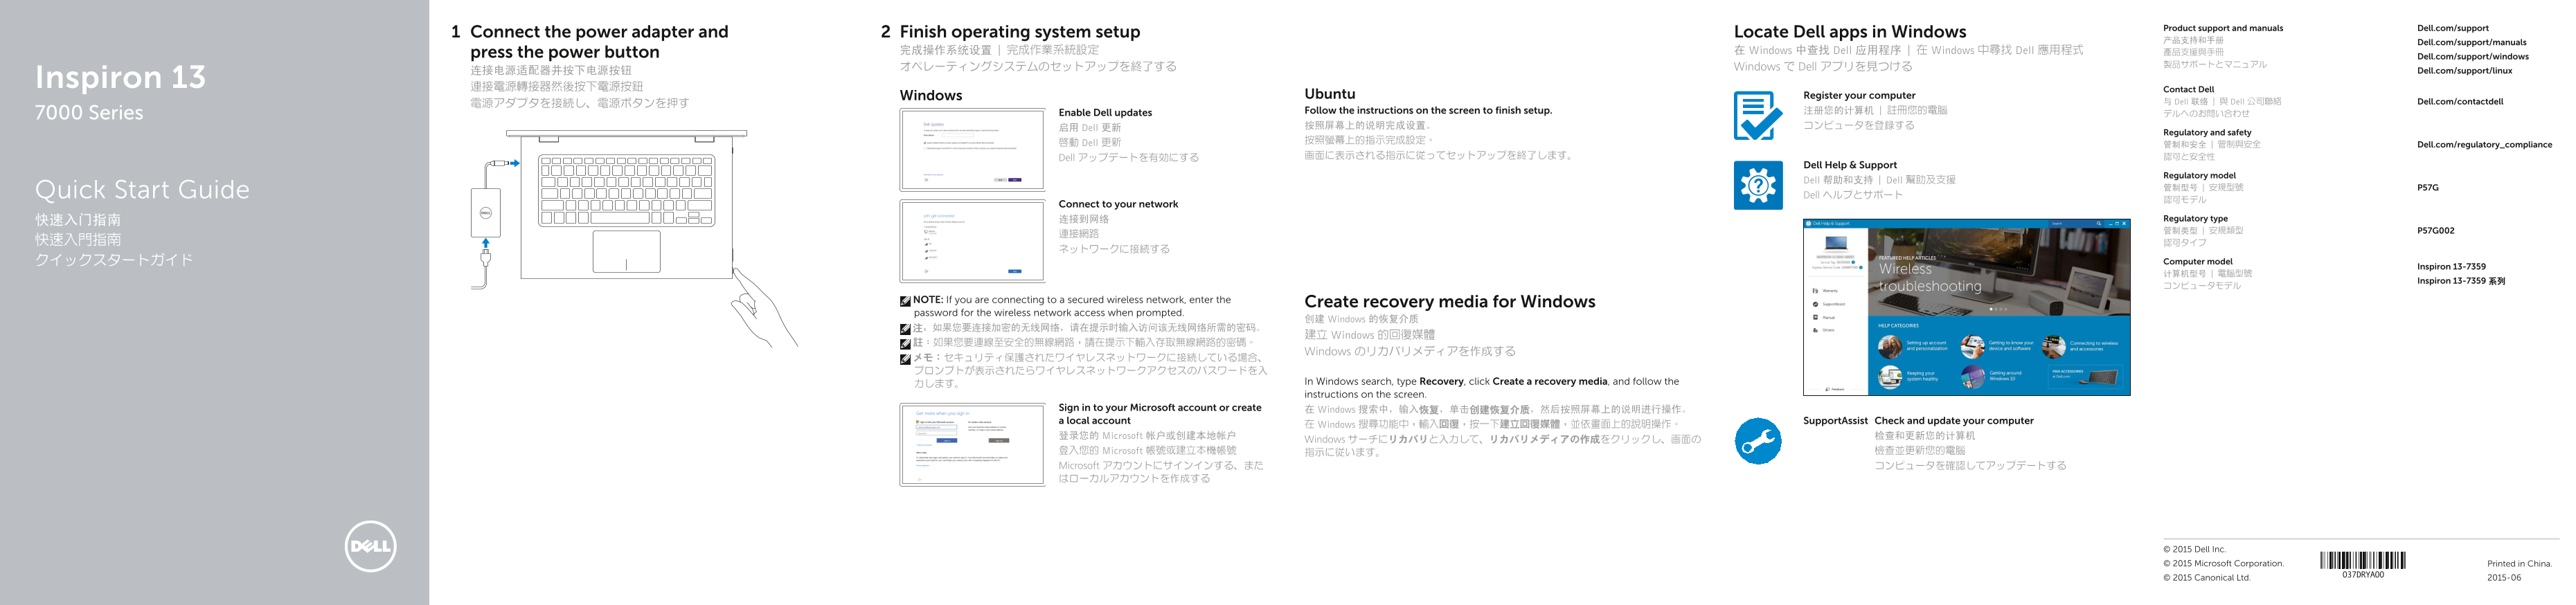The image size is (2576, 605).
Task: Click the Connect to your network label
Action: (x=1118, y=204)
